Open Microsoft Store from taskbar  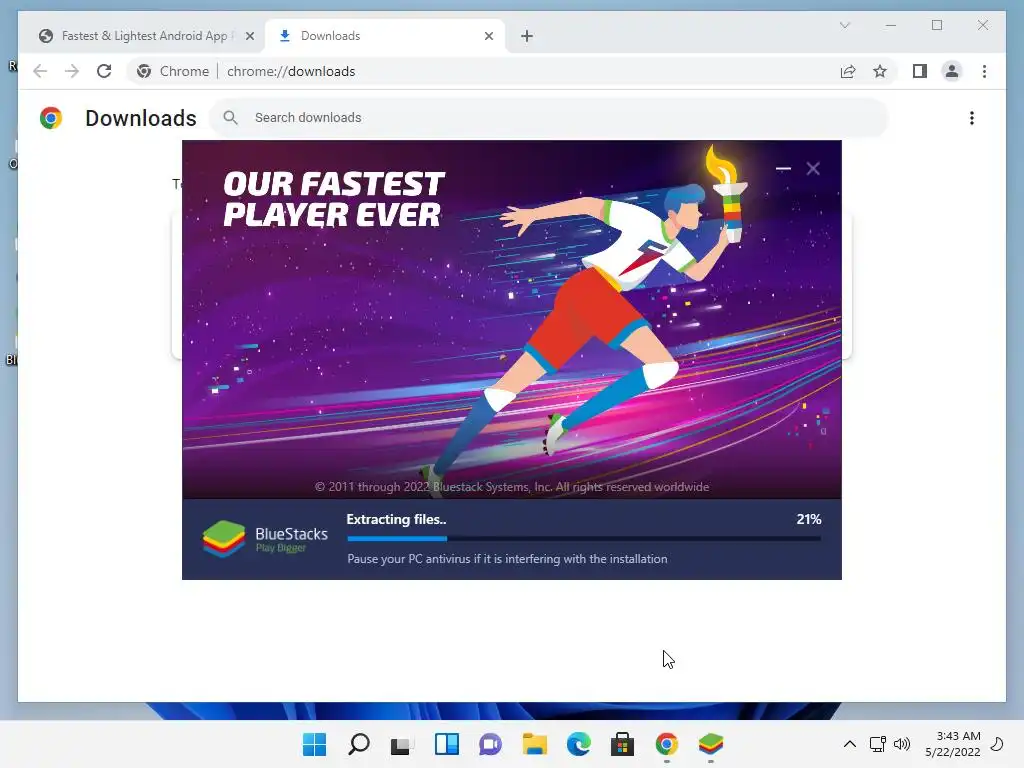[x=622, y=744]
